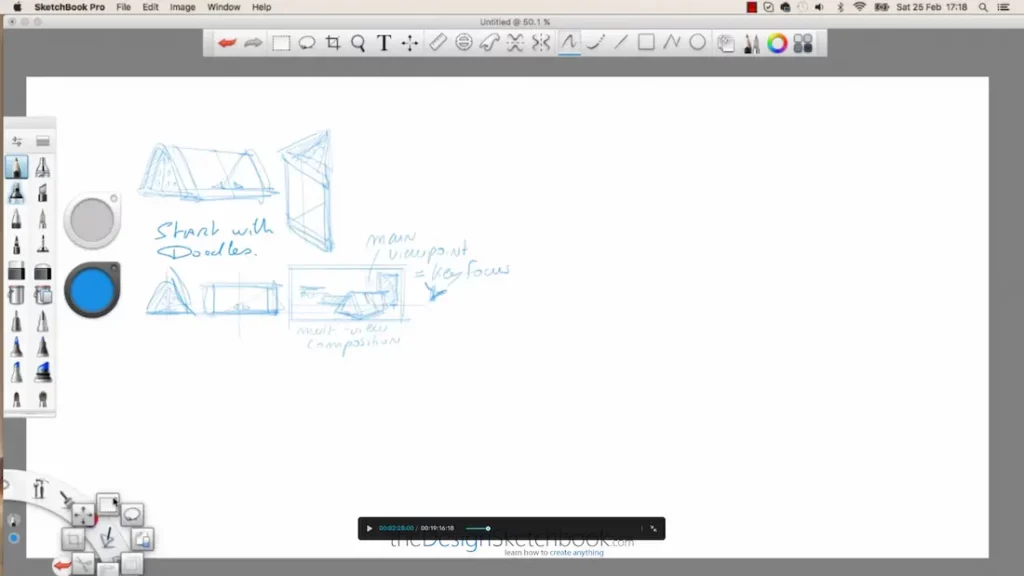Screen dimensions: 1024x576
Task: Choose the lasso selection tool
Action: point(307,43)
